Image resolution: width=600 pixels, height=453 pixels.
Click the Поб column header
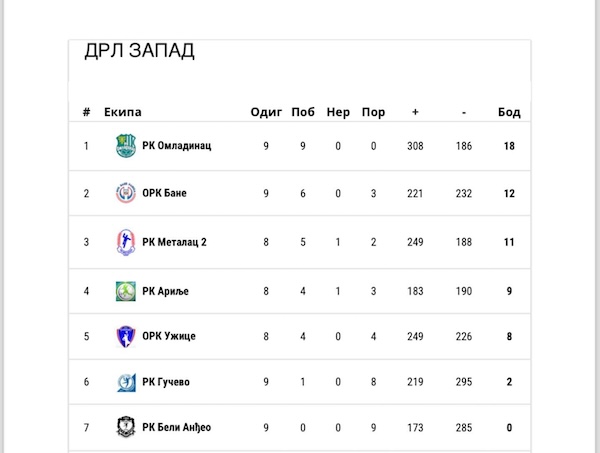point(303,112)
